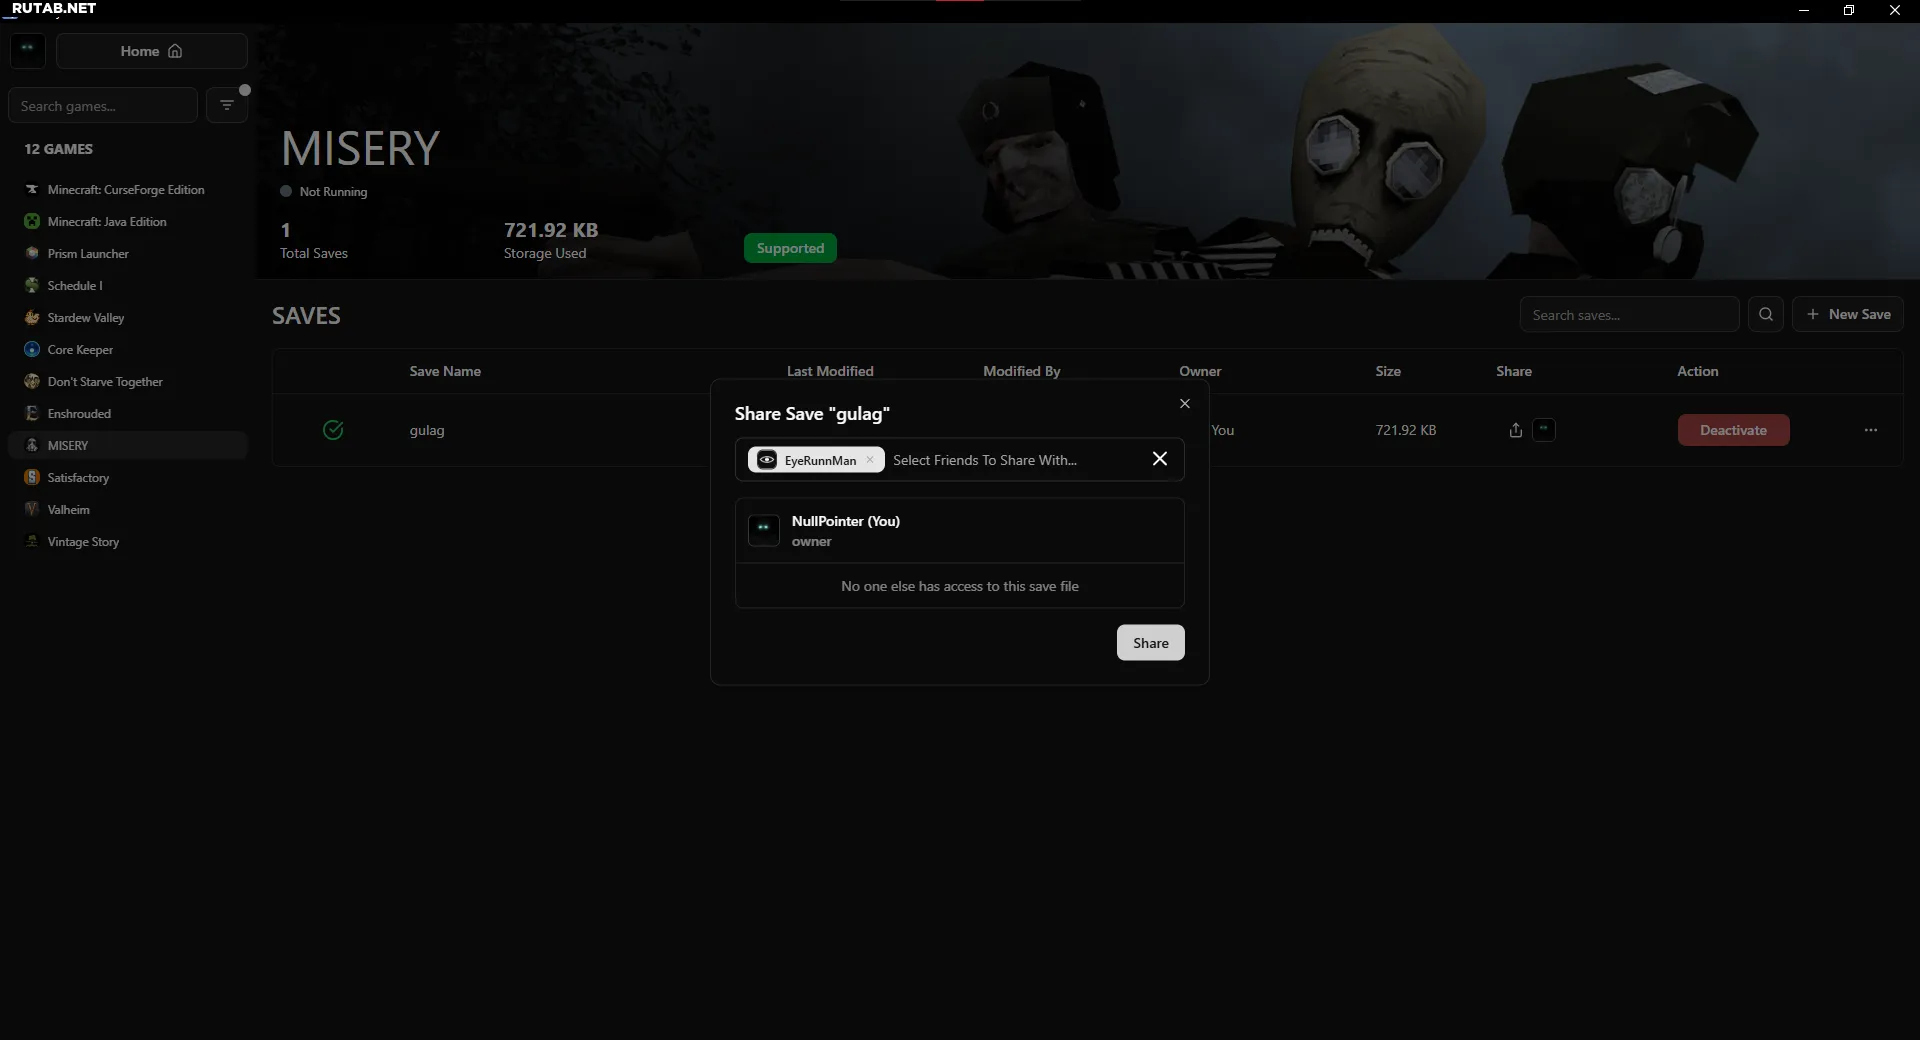Click the shared-user avatar in Share column
The height and width of the screenshot is (1040, 1920).
(x=1544, y=430)
